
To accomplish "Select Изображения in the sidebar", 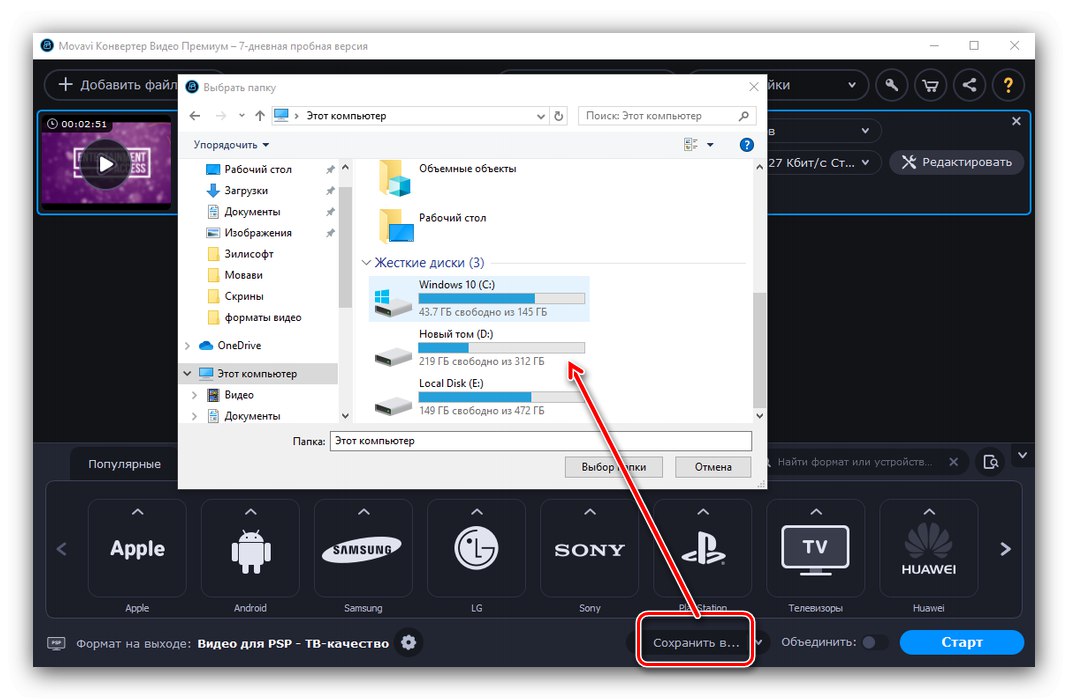I will point(257,233).
